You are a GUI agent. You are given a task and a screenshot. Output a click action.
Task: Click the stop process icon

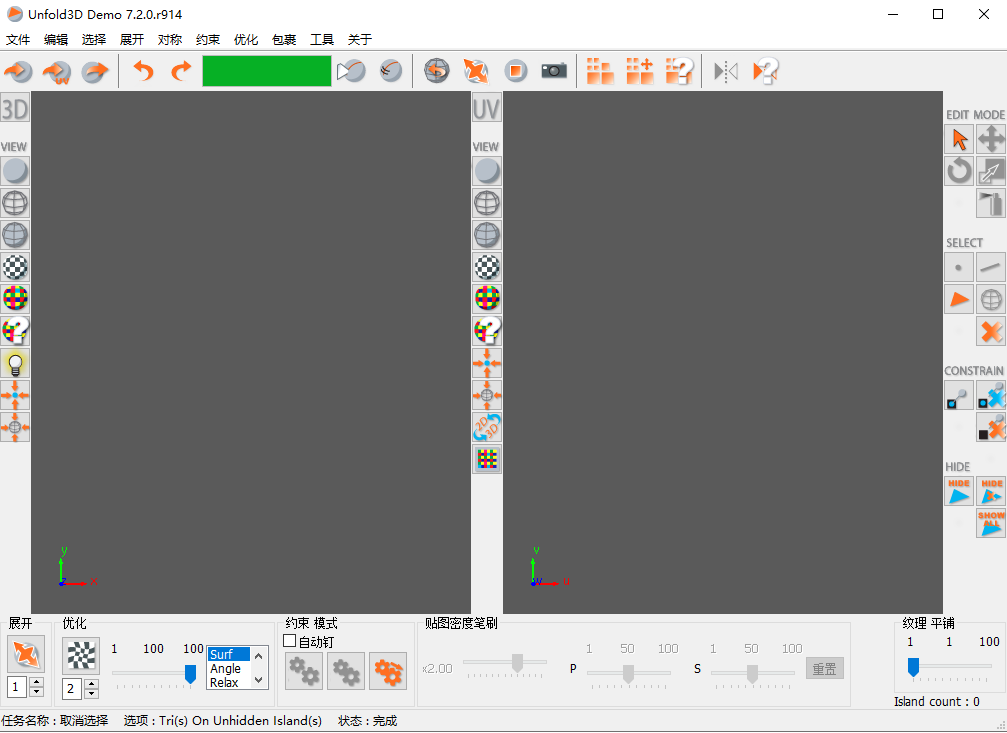pos(515,71)
